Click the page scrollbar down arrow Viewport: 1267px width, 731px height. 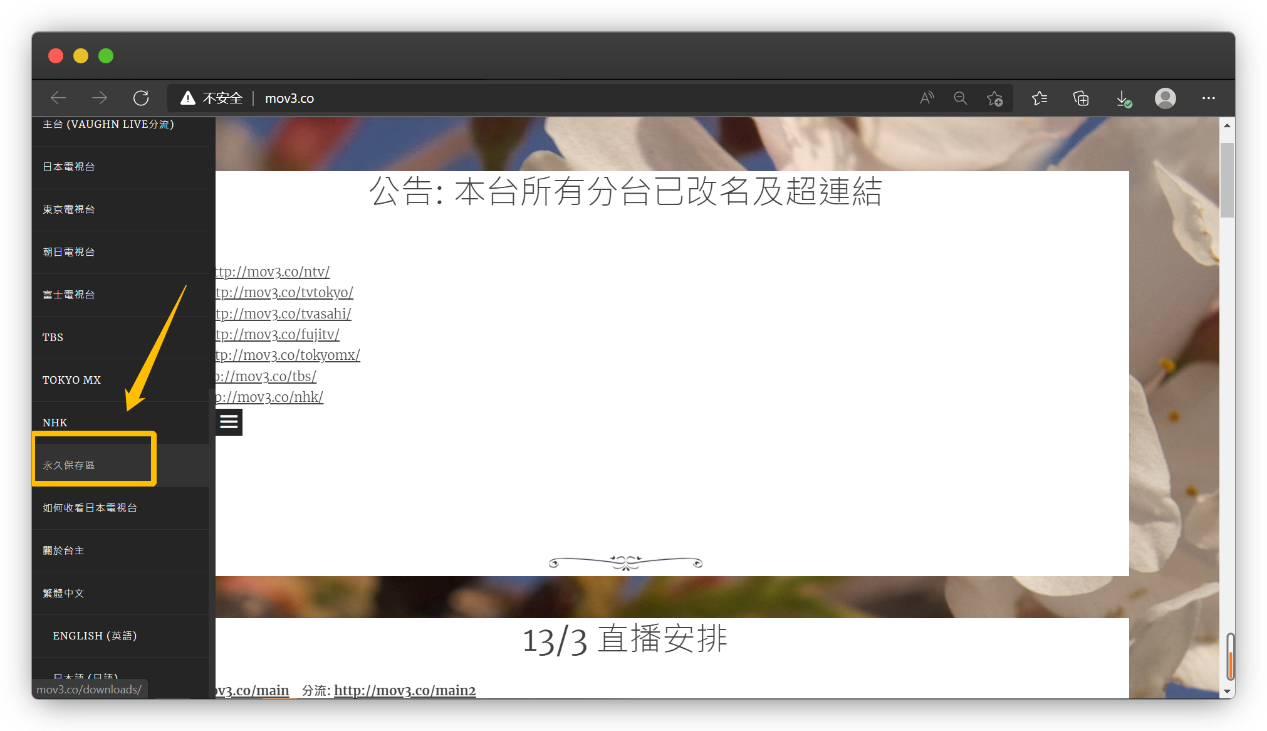[x=1227, y=690]
